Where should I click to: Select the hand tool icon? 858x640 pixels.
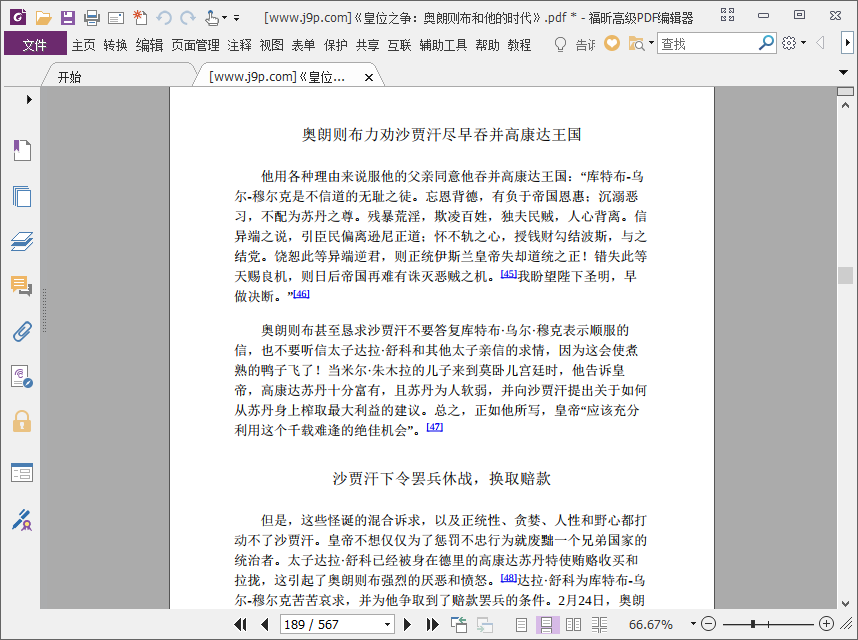(x=212, y=18)
